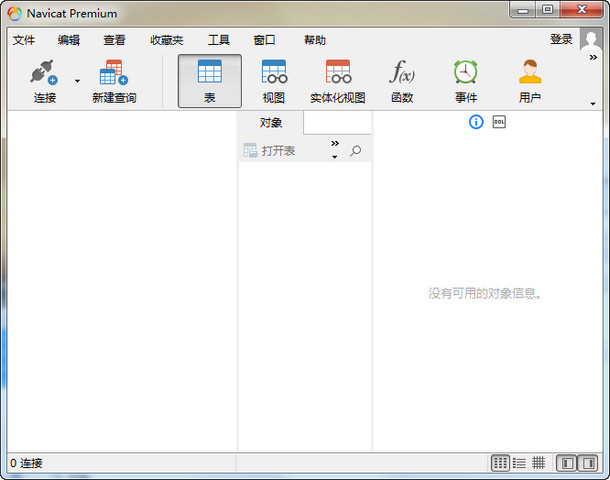
Task: Click the 打开表 (Open Table) button
Action: (x=269, y=151)
